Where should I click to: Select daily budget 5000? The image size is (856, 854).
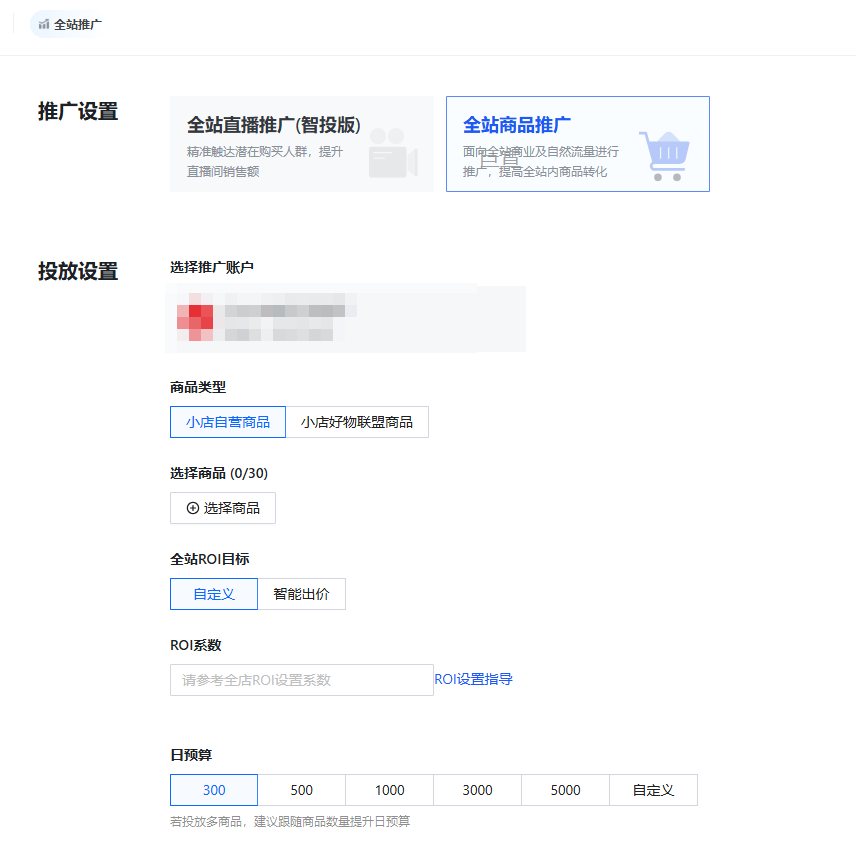coord(566,790)
